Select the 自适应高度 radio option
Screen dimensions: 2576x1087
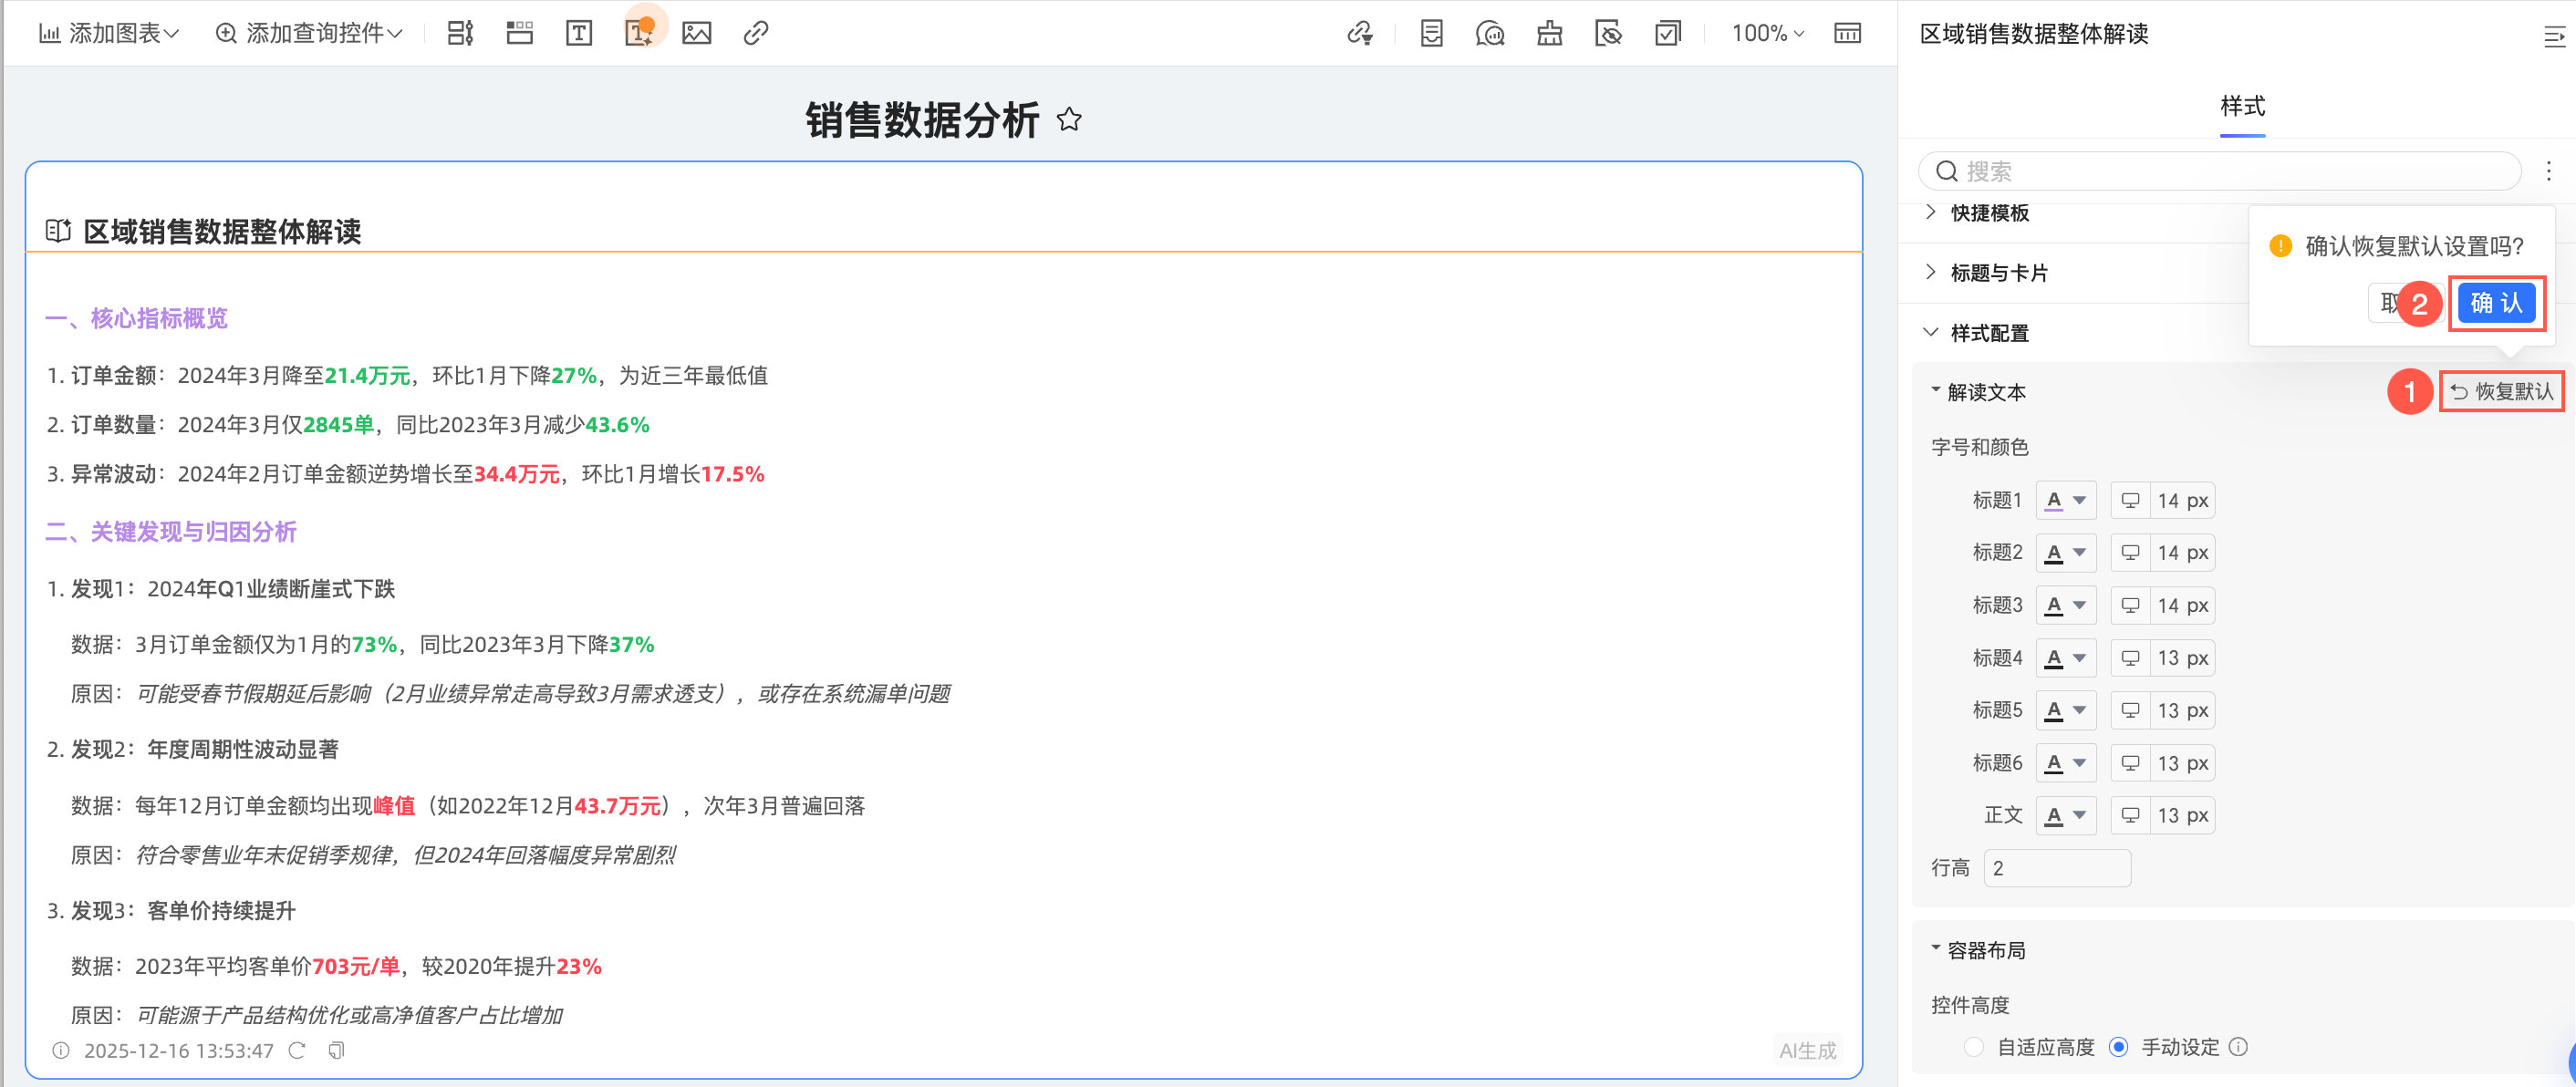click(x=1973, y=1046)
